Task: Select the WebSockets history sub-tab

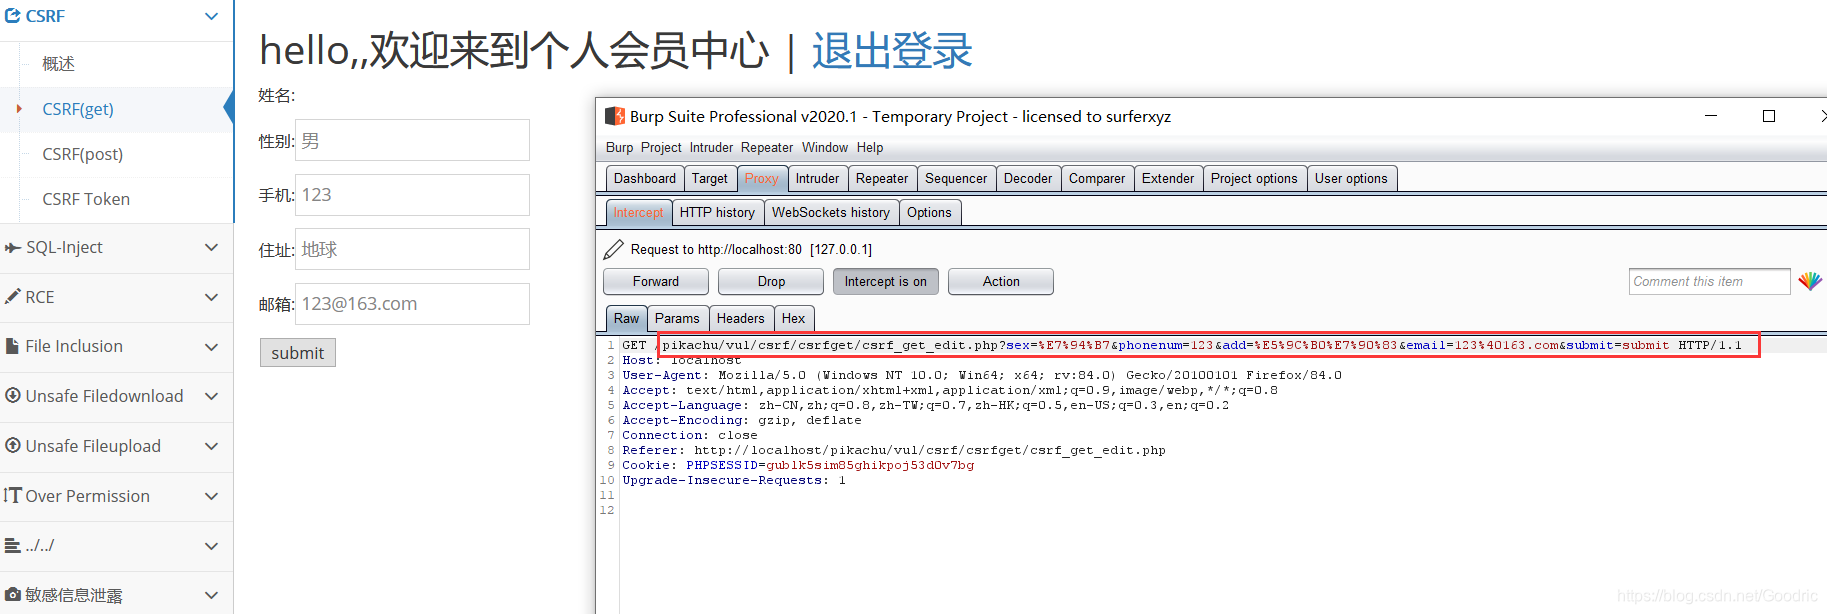Action: pos(831,212)
